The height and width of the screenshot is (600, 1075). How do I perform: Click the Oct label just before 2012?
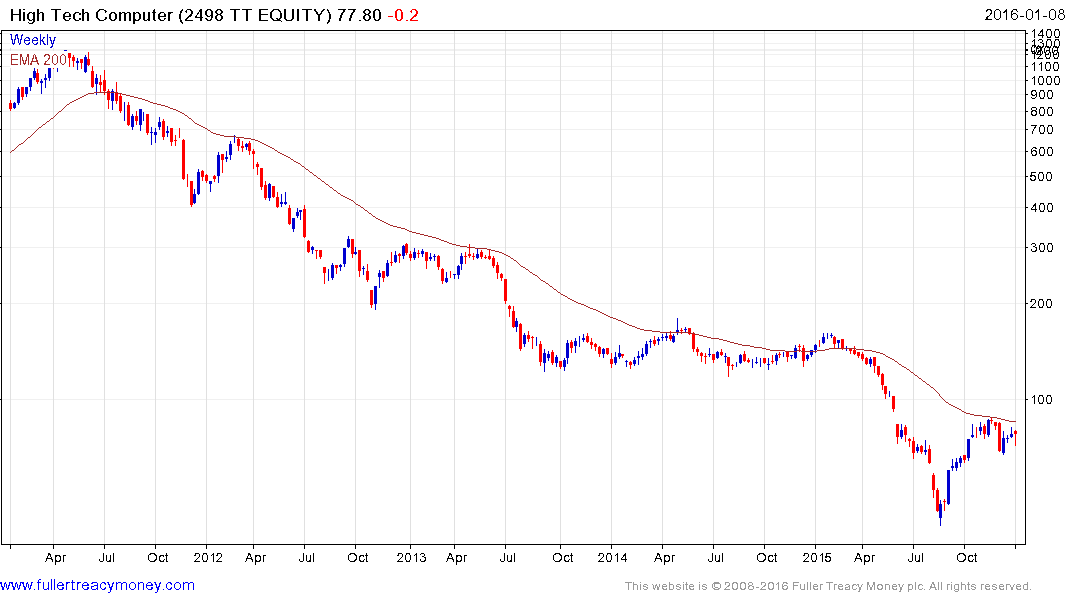[x=158, y=557]
